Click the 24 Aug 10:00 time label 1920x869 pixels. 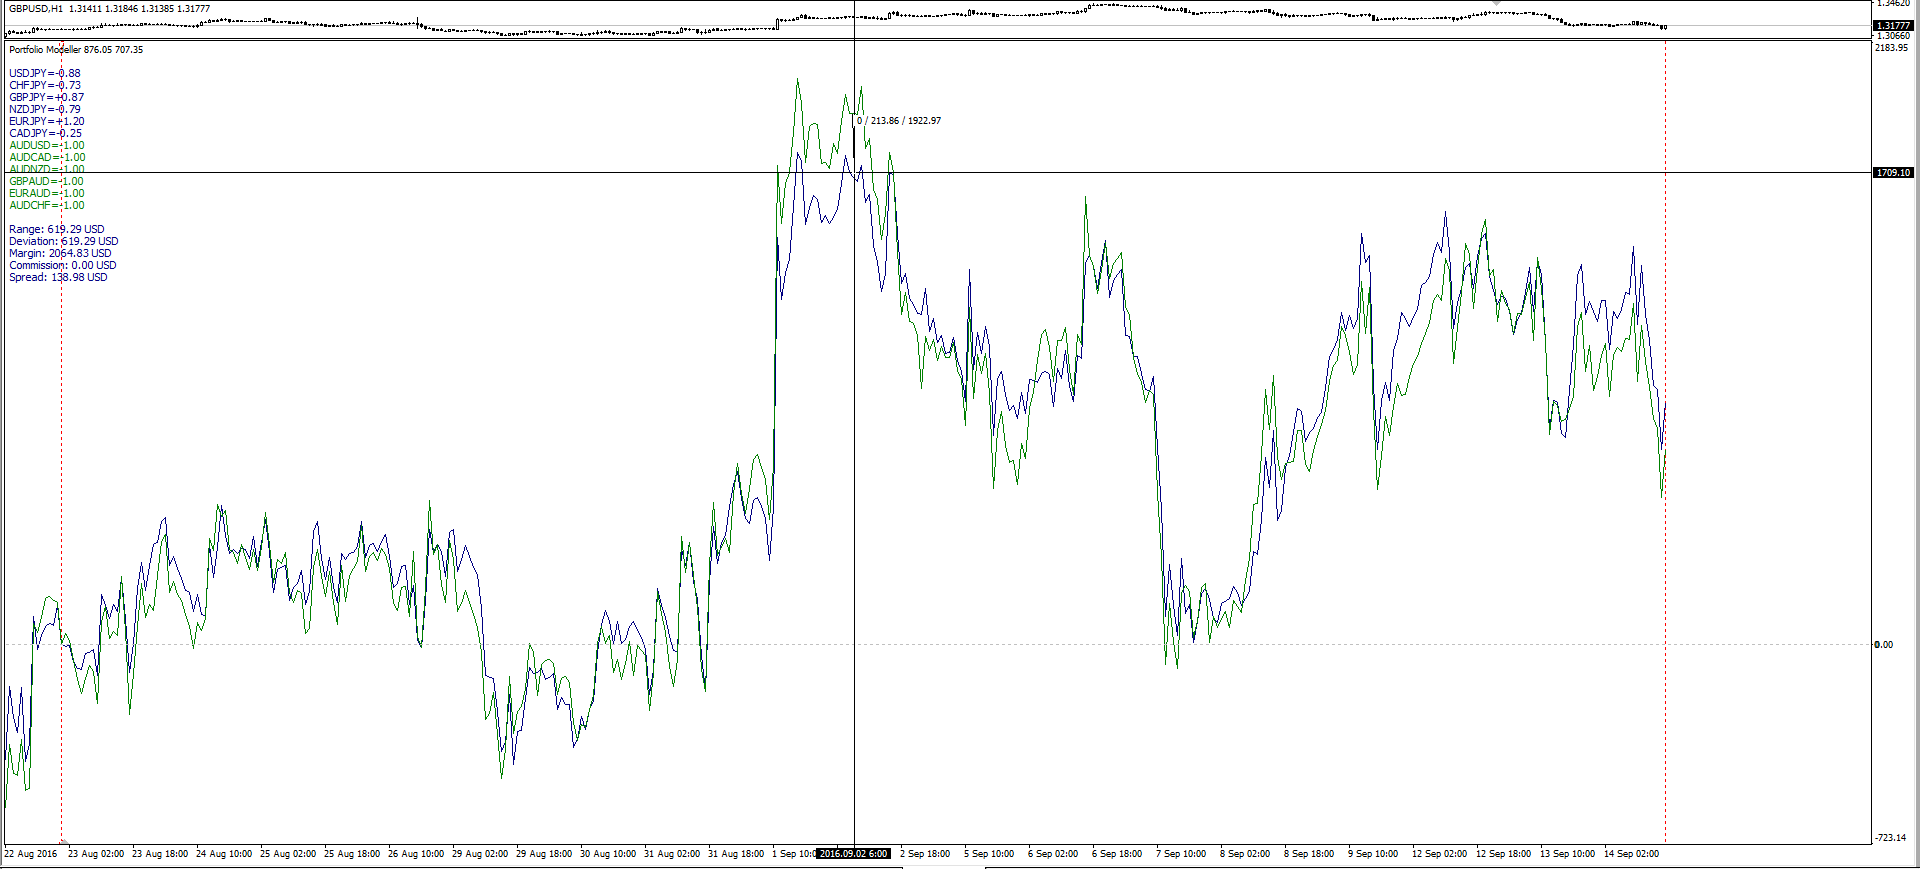[x=224, y=854]
